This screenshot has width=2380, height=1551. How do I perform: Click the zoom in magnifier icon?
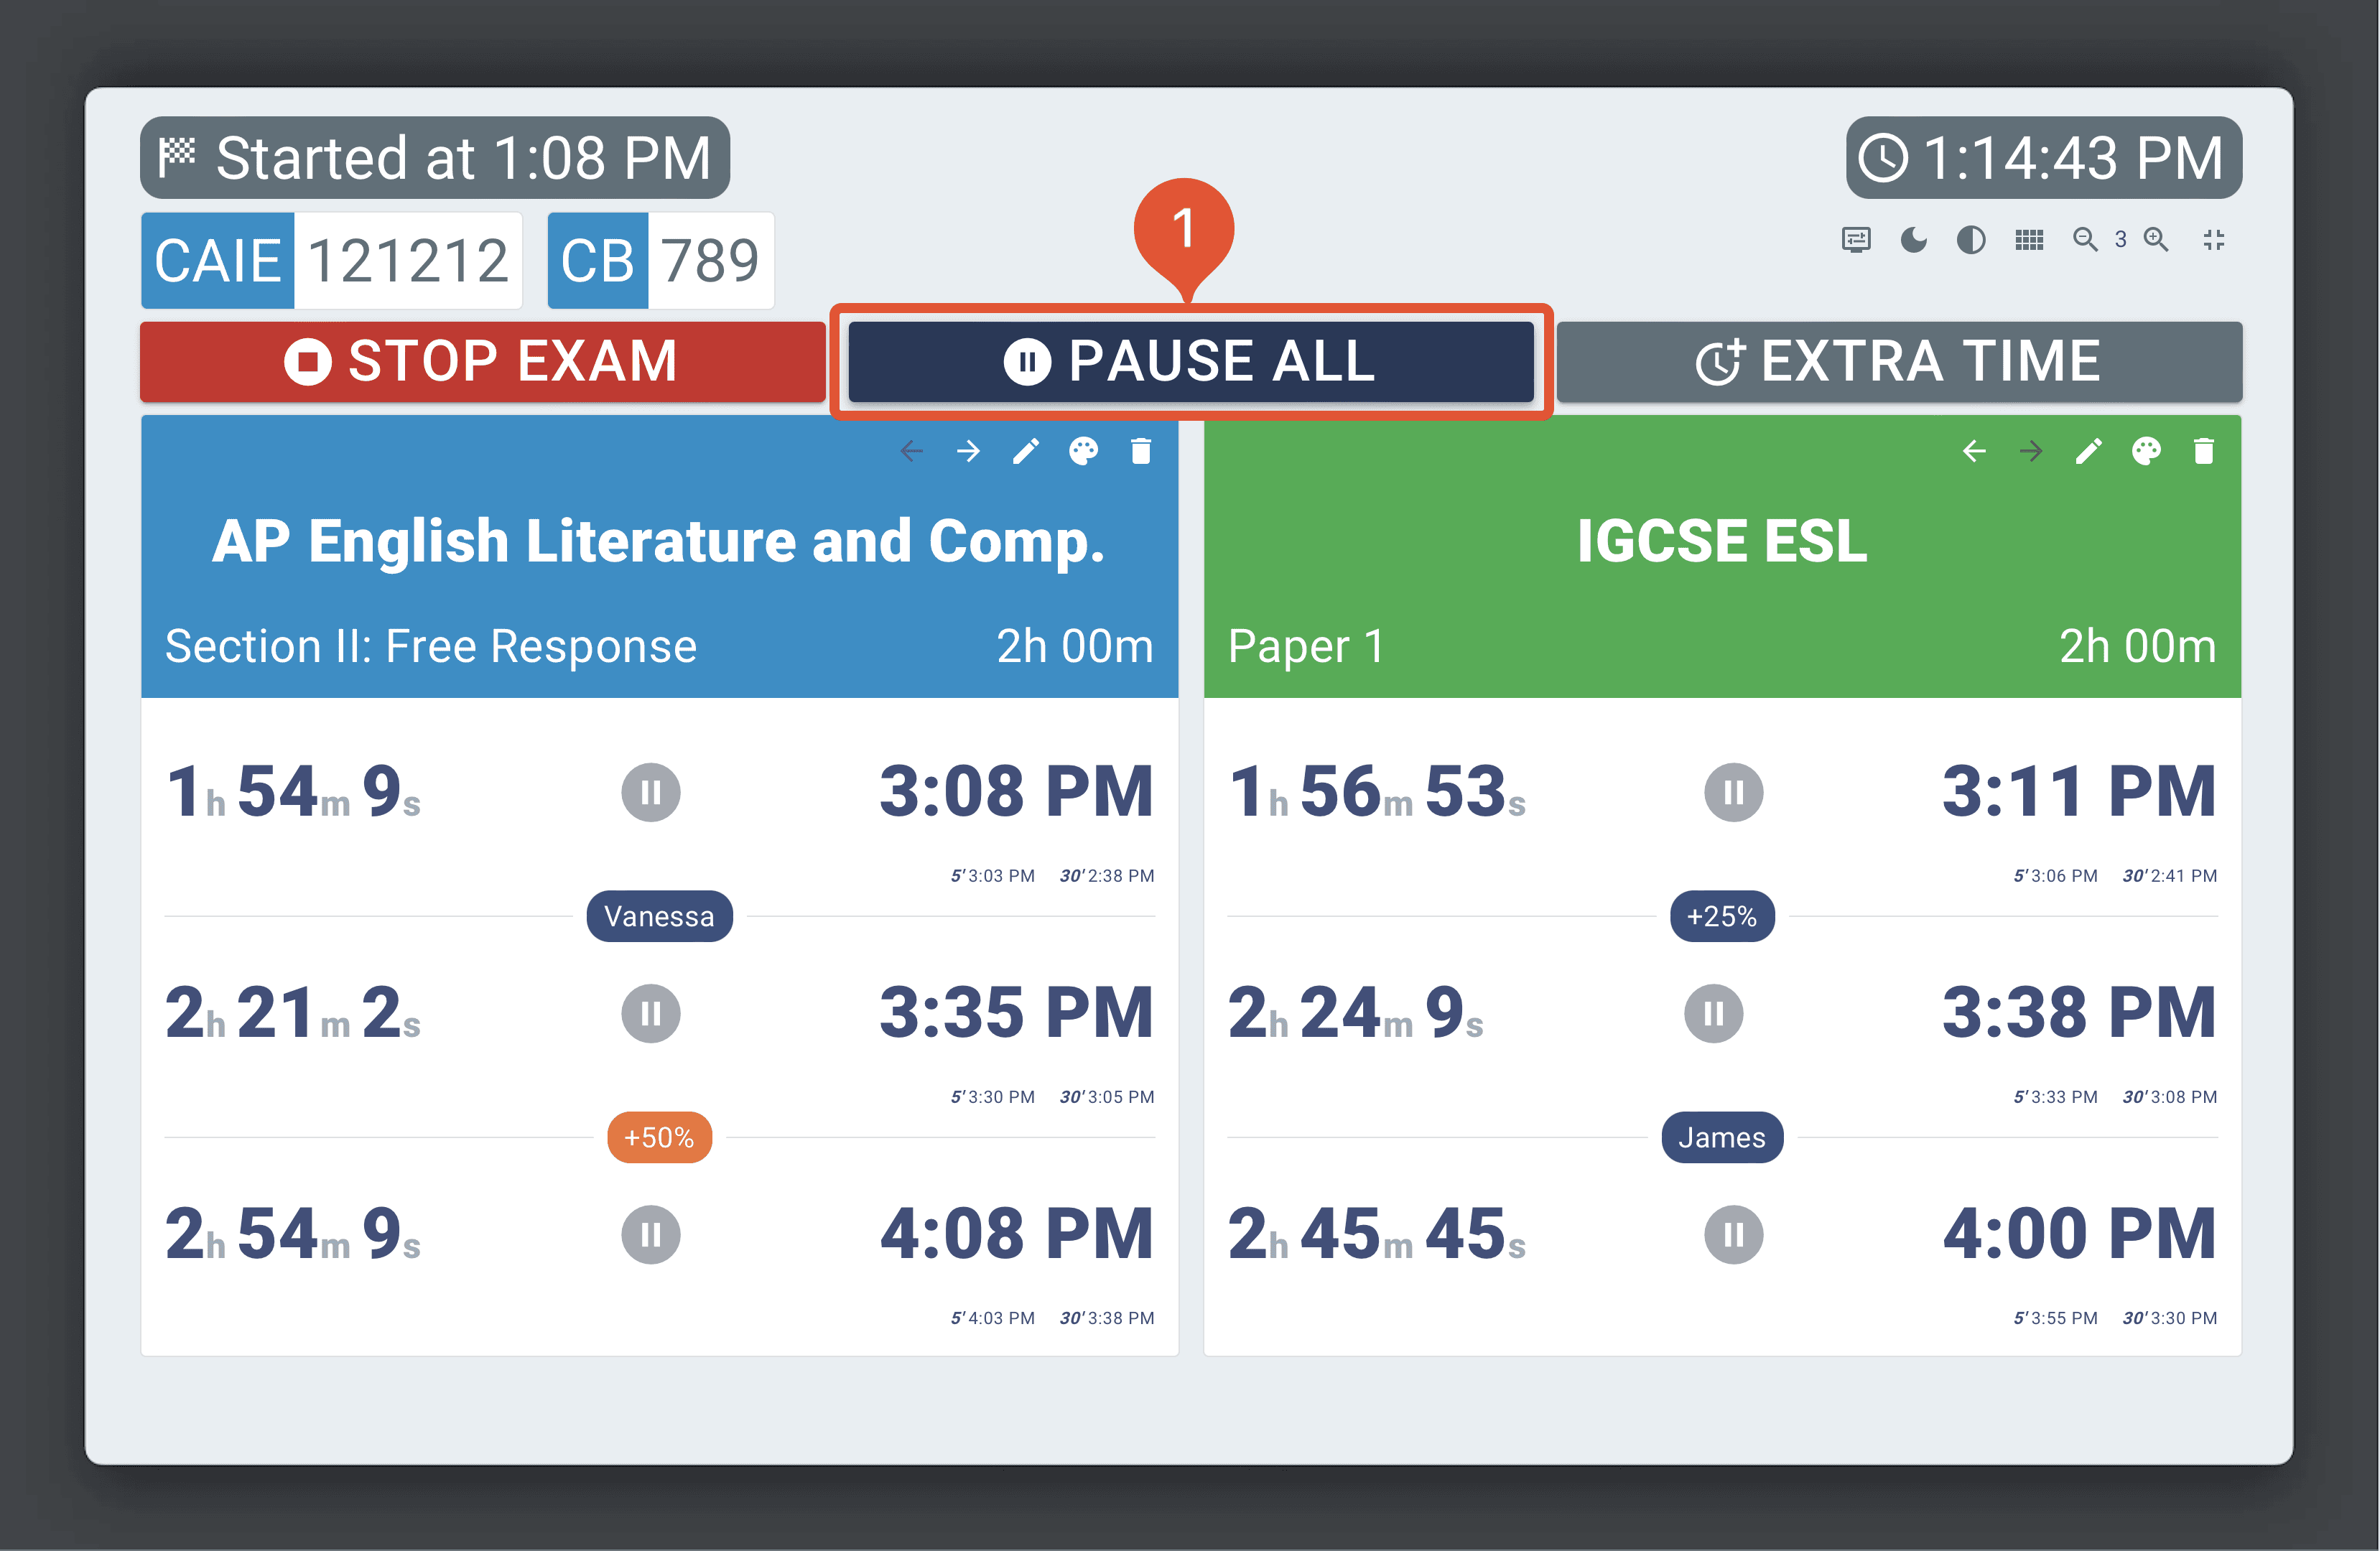(2156, 240)
